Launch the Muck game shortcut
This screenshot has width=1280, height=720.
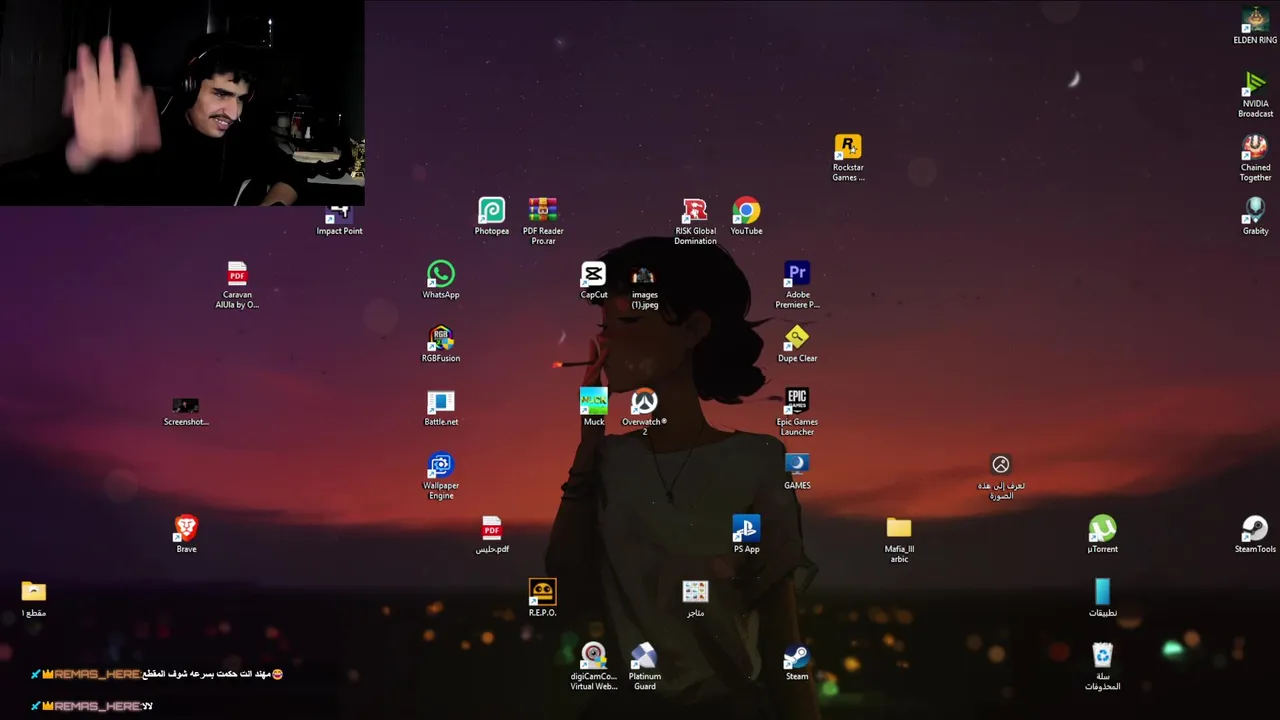click(593, 407)
